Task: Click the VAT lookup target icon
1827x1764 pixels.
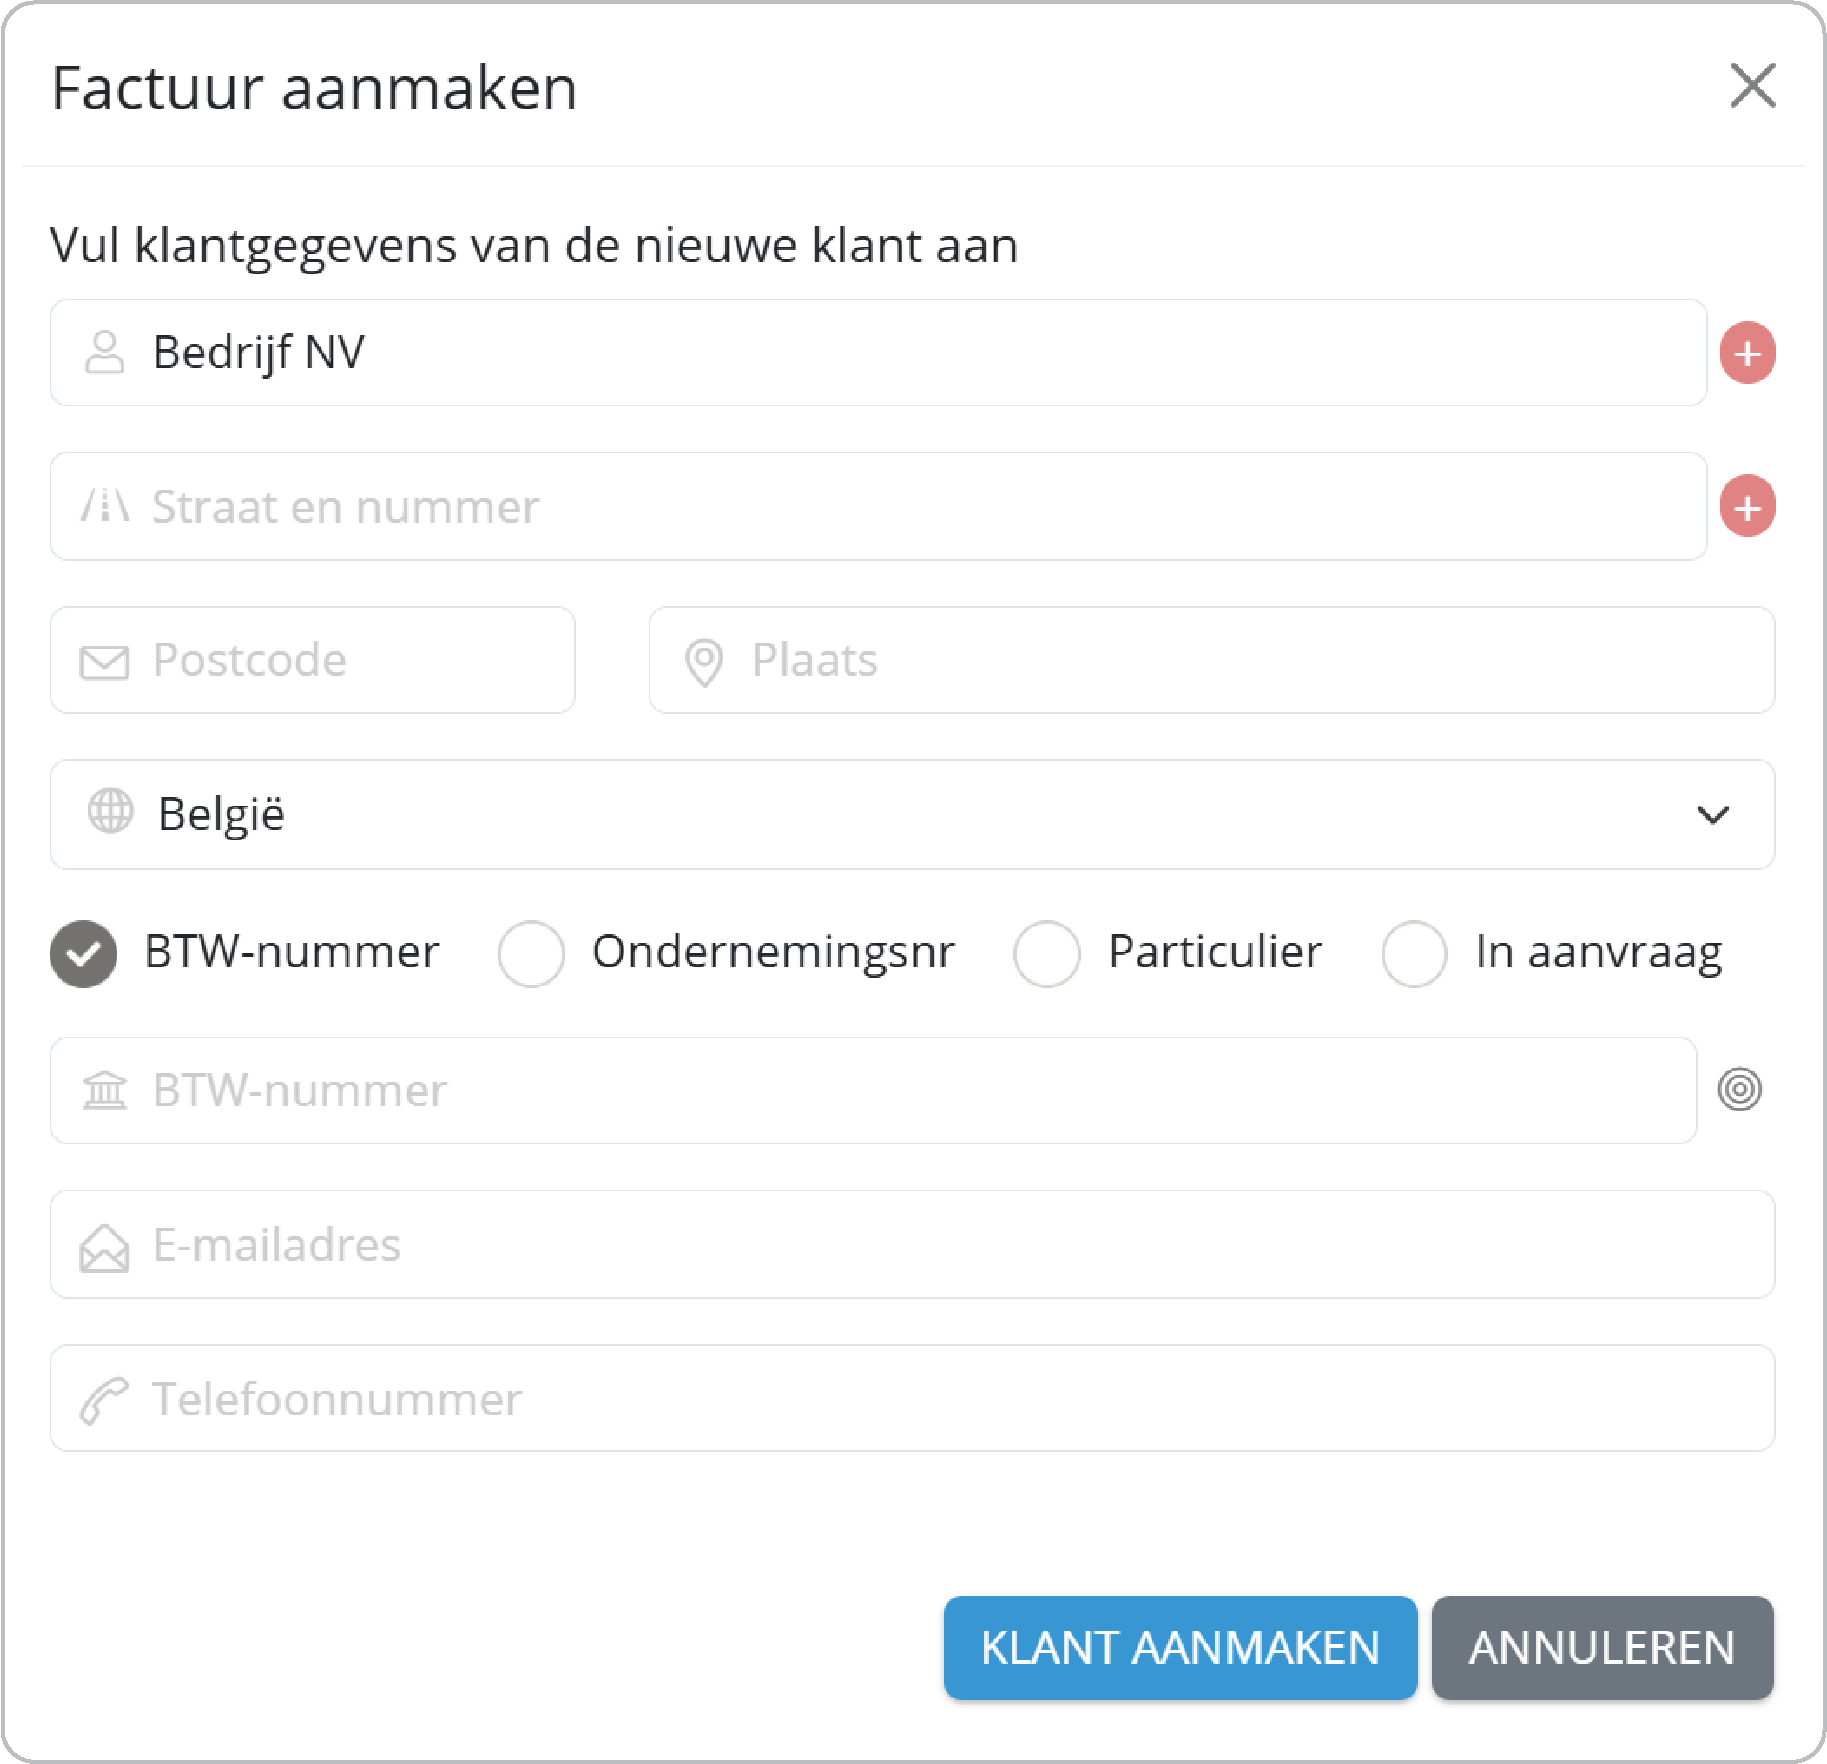Action: [1739, 1089]
